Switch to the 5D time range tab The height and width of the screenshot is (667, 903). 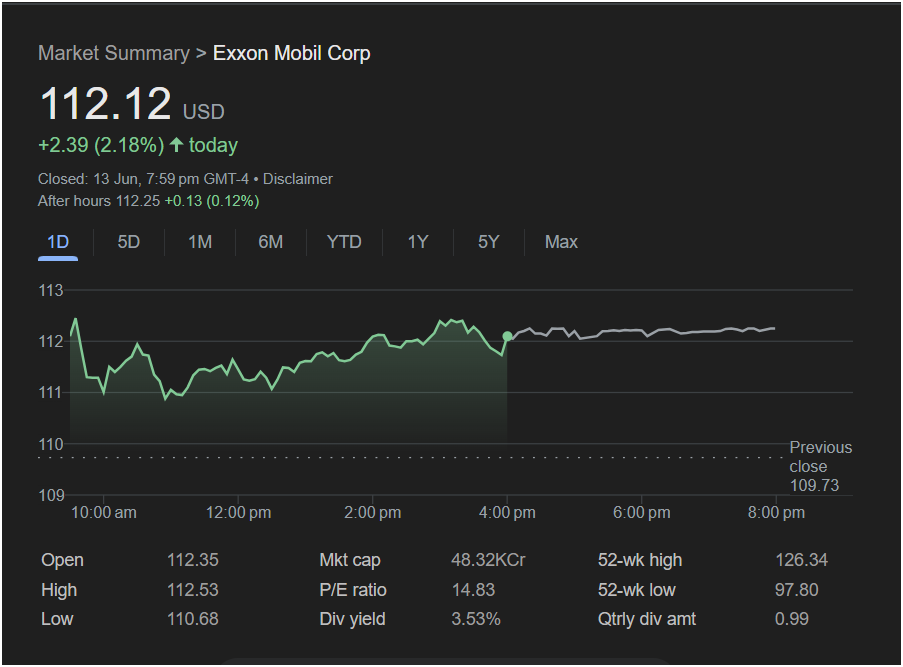tap(128, 242)
